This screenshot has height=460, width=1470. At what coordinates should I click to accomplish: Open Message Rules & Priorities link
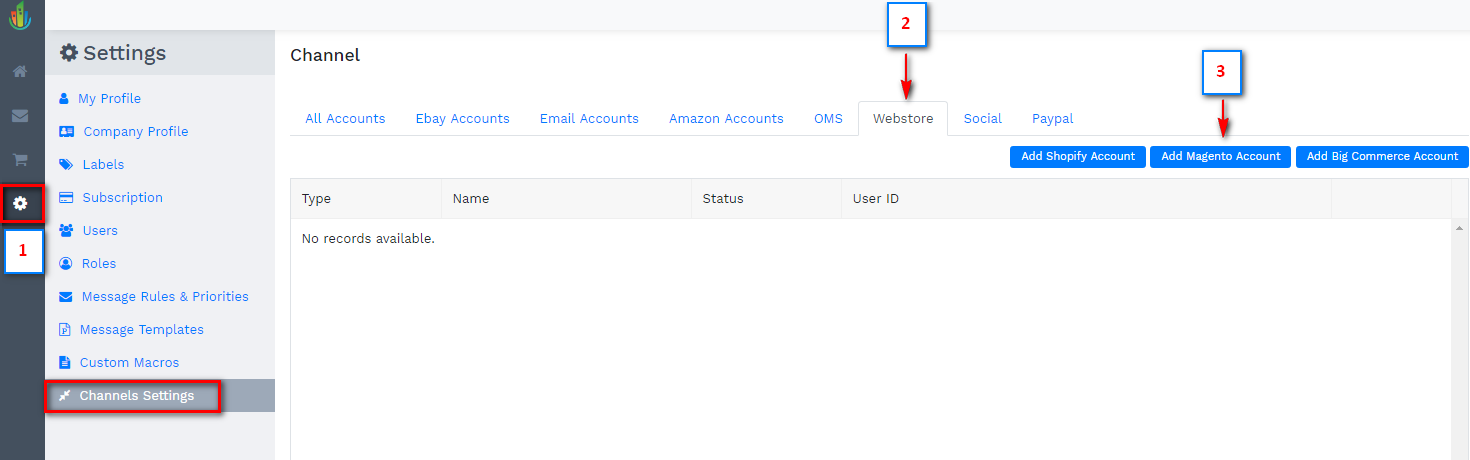(x=165, y=297)
